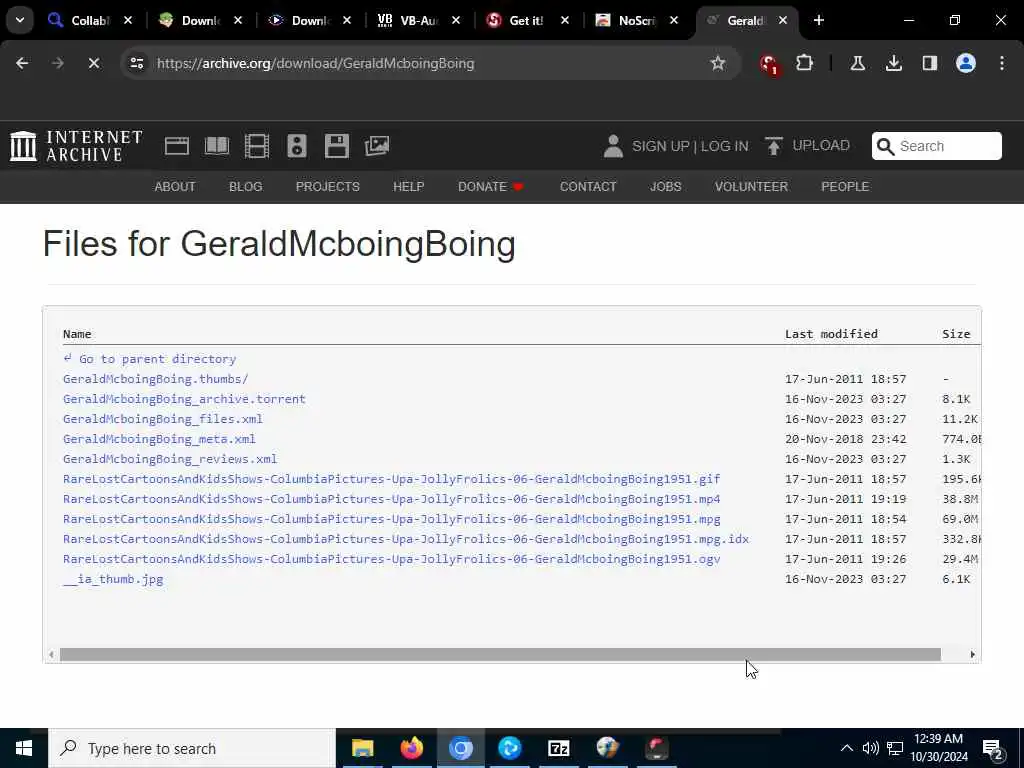Click SIGN UP link
This screenshot has width=1024, height=768.
pos(660,146)
